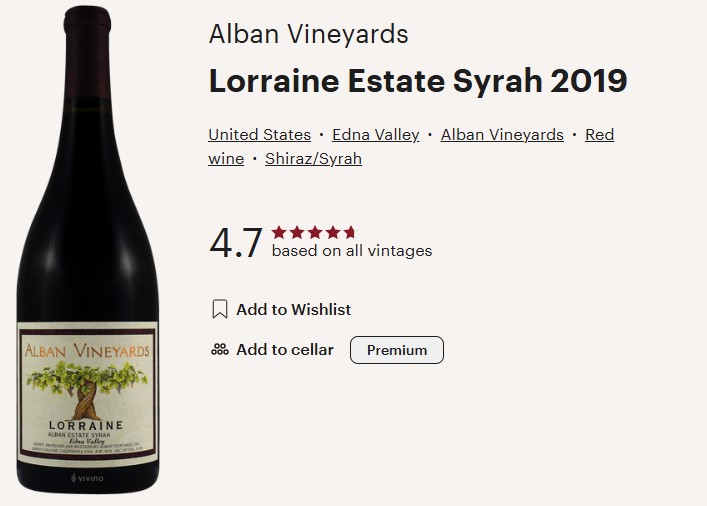The height and width of the screenshot is (506, 707).
Task: Click the bookmark icon for Wishlist
Action: 220,310
